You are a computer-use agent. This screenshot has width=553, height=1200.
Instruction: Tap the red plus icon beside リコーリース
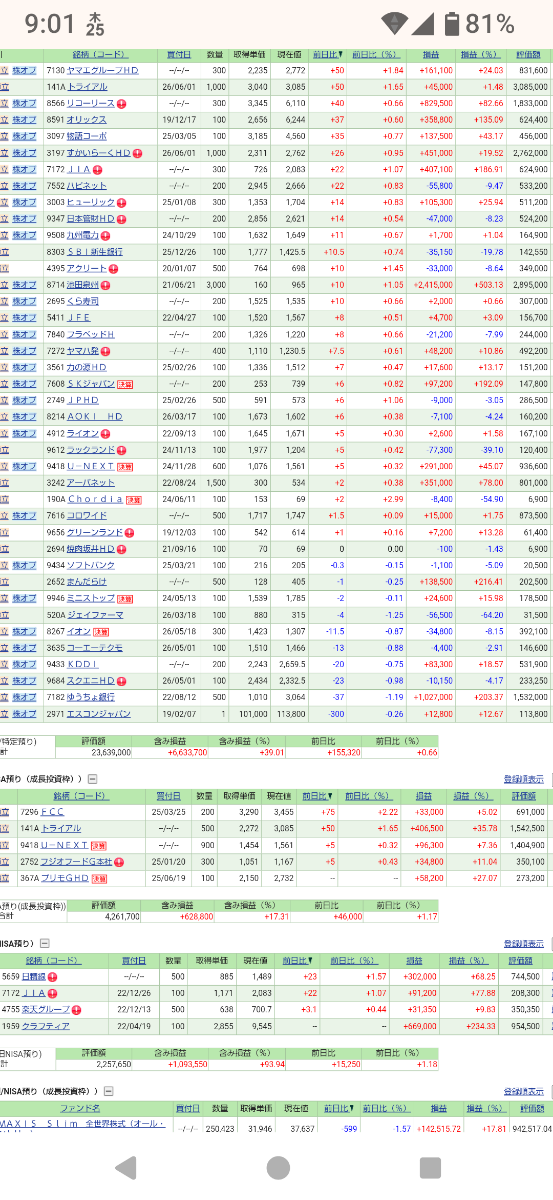coord(122,104)
